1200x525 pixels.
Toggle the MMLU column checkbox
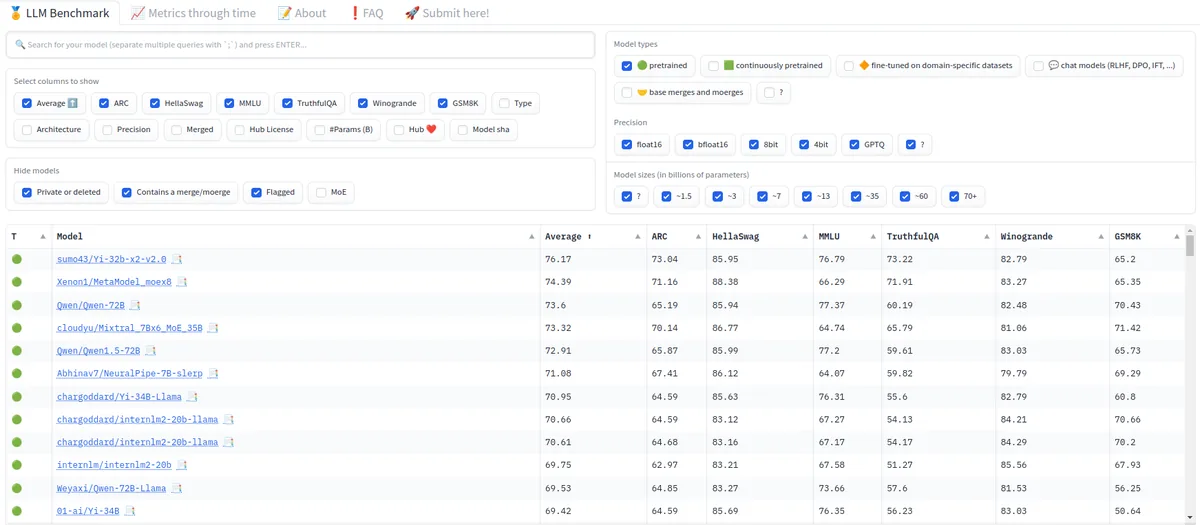(x=229, y=103)
